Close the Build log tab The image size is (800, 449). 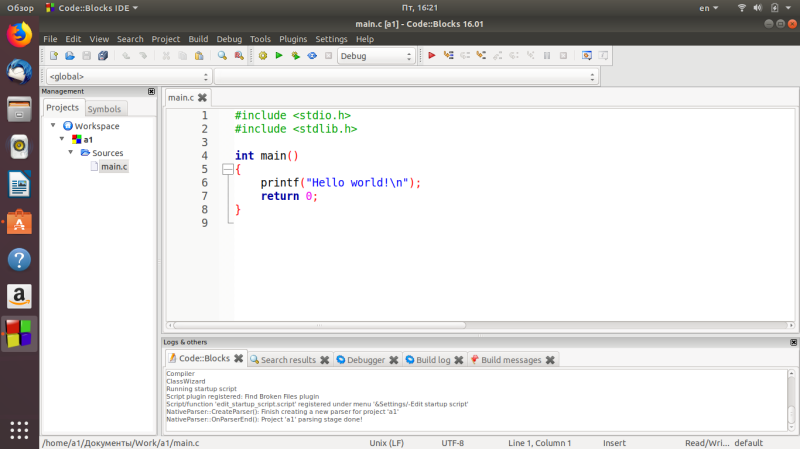click(459, 360)
